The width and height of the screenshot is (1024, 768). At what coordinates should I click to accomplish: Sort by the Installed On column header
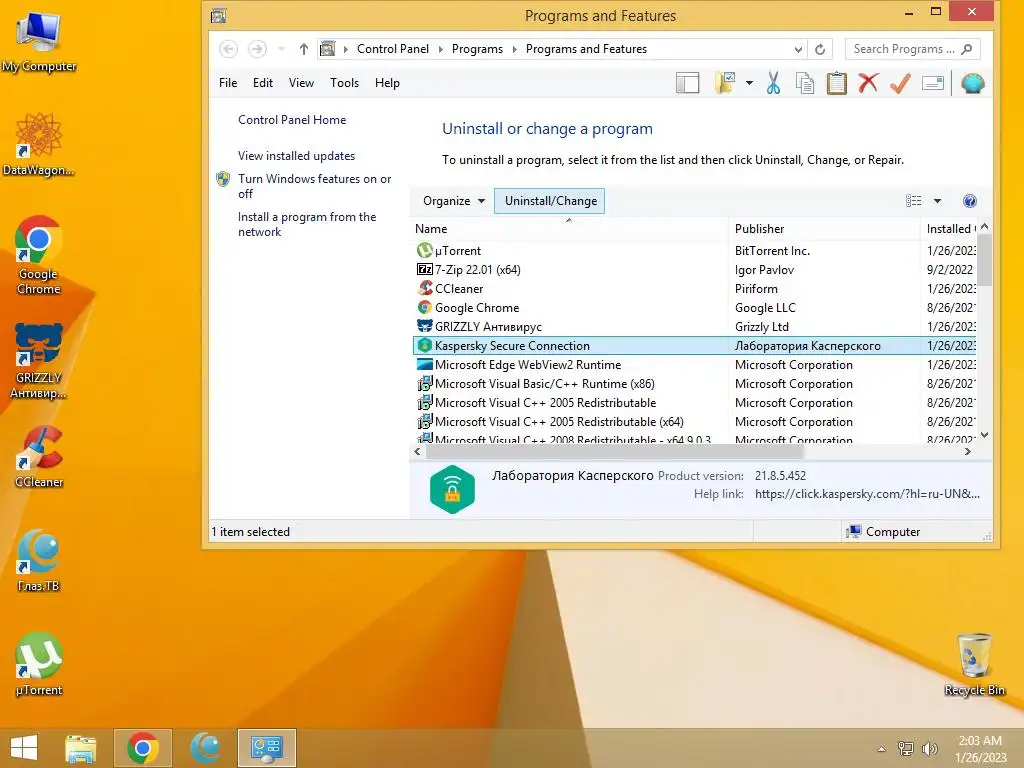(x=949, y=229)
